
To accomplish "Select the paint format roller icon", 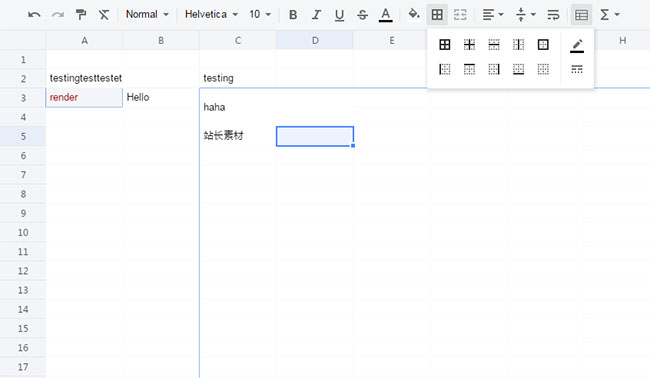I will pyautogui.click(x=80, y=15).
